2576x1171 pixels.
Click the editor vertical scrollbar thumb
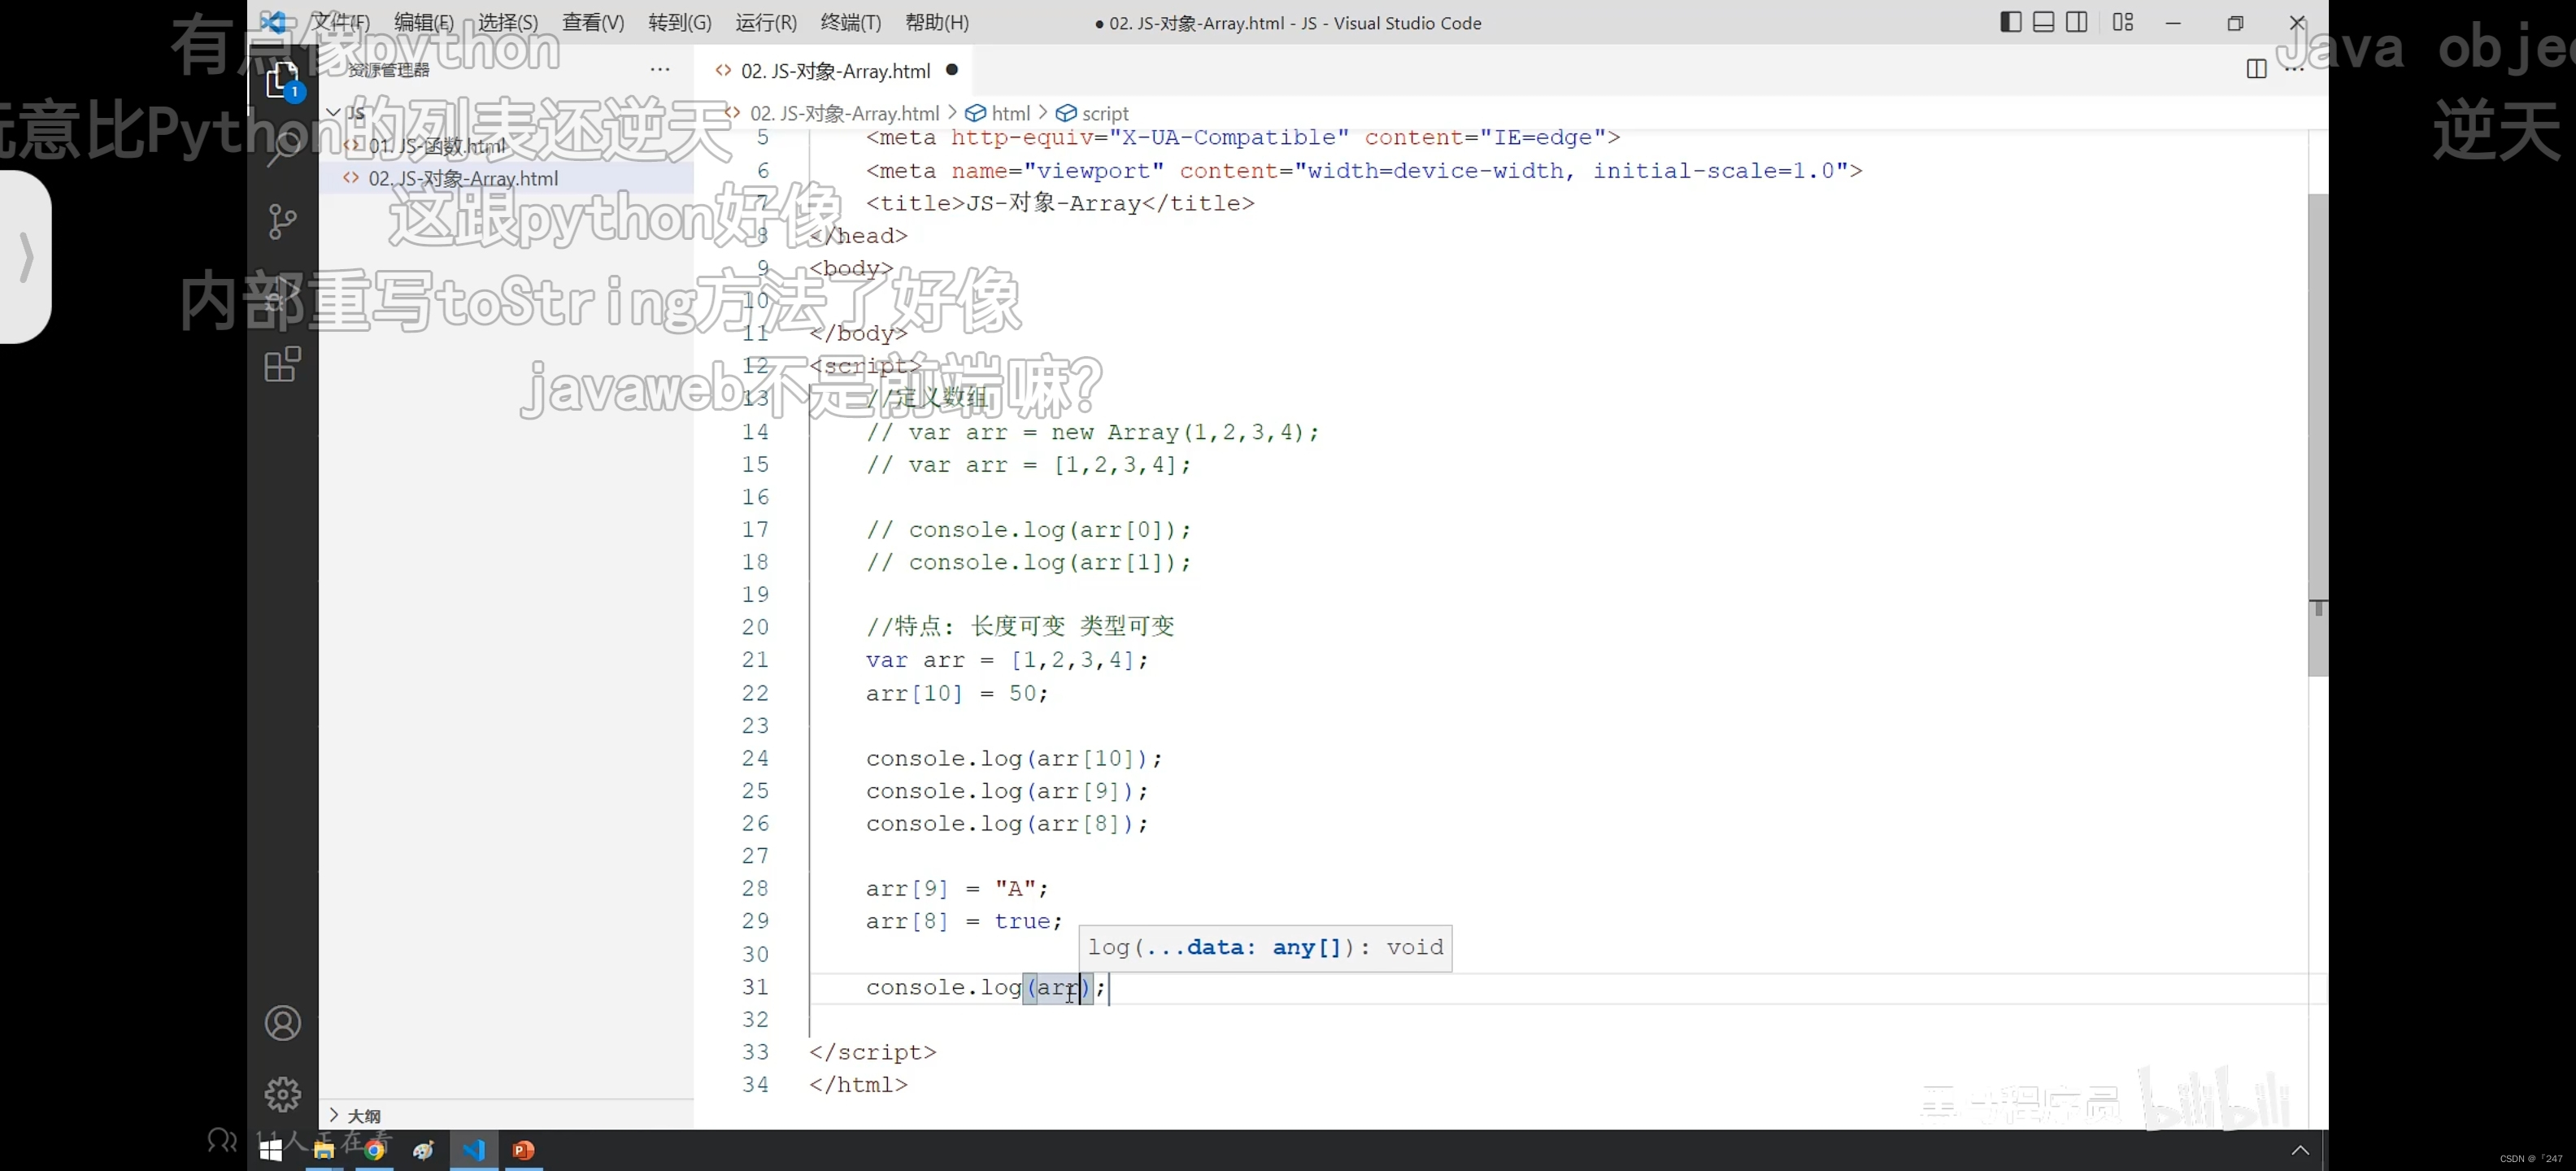[x=2317, y=435]
